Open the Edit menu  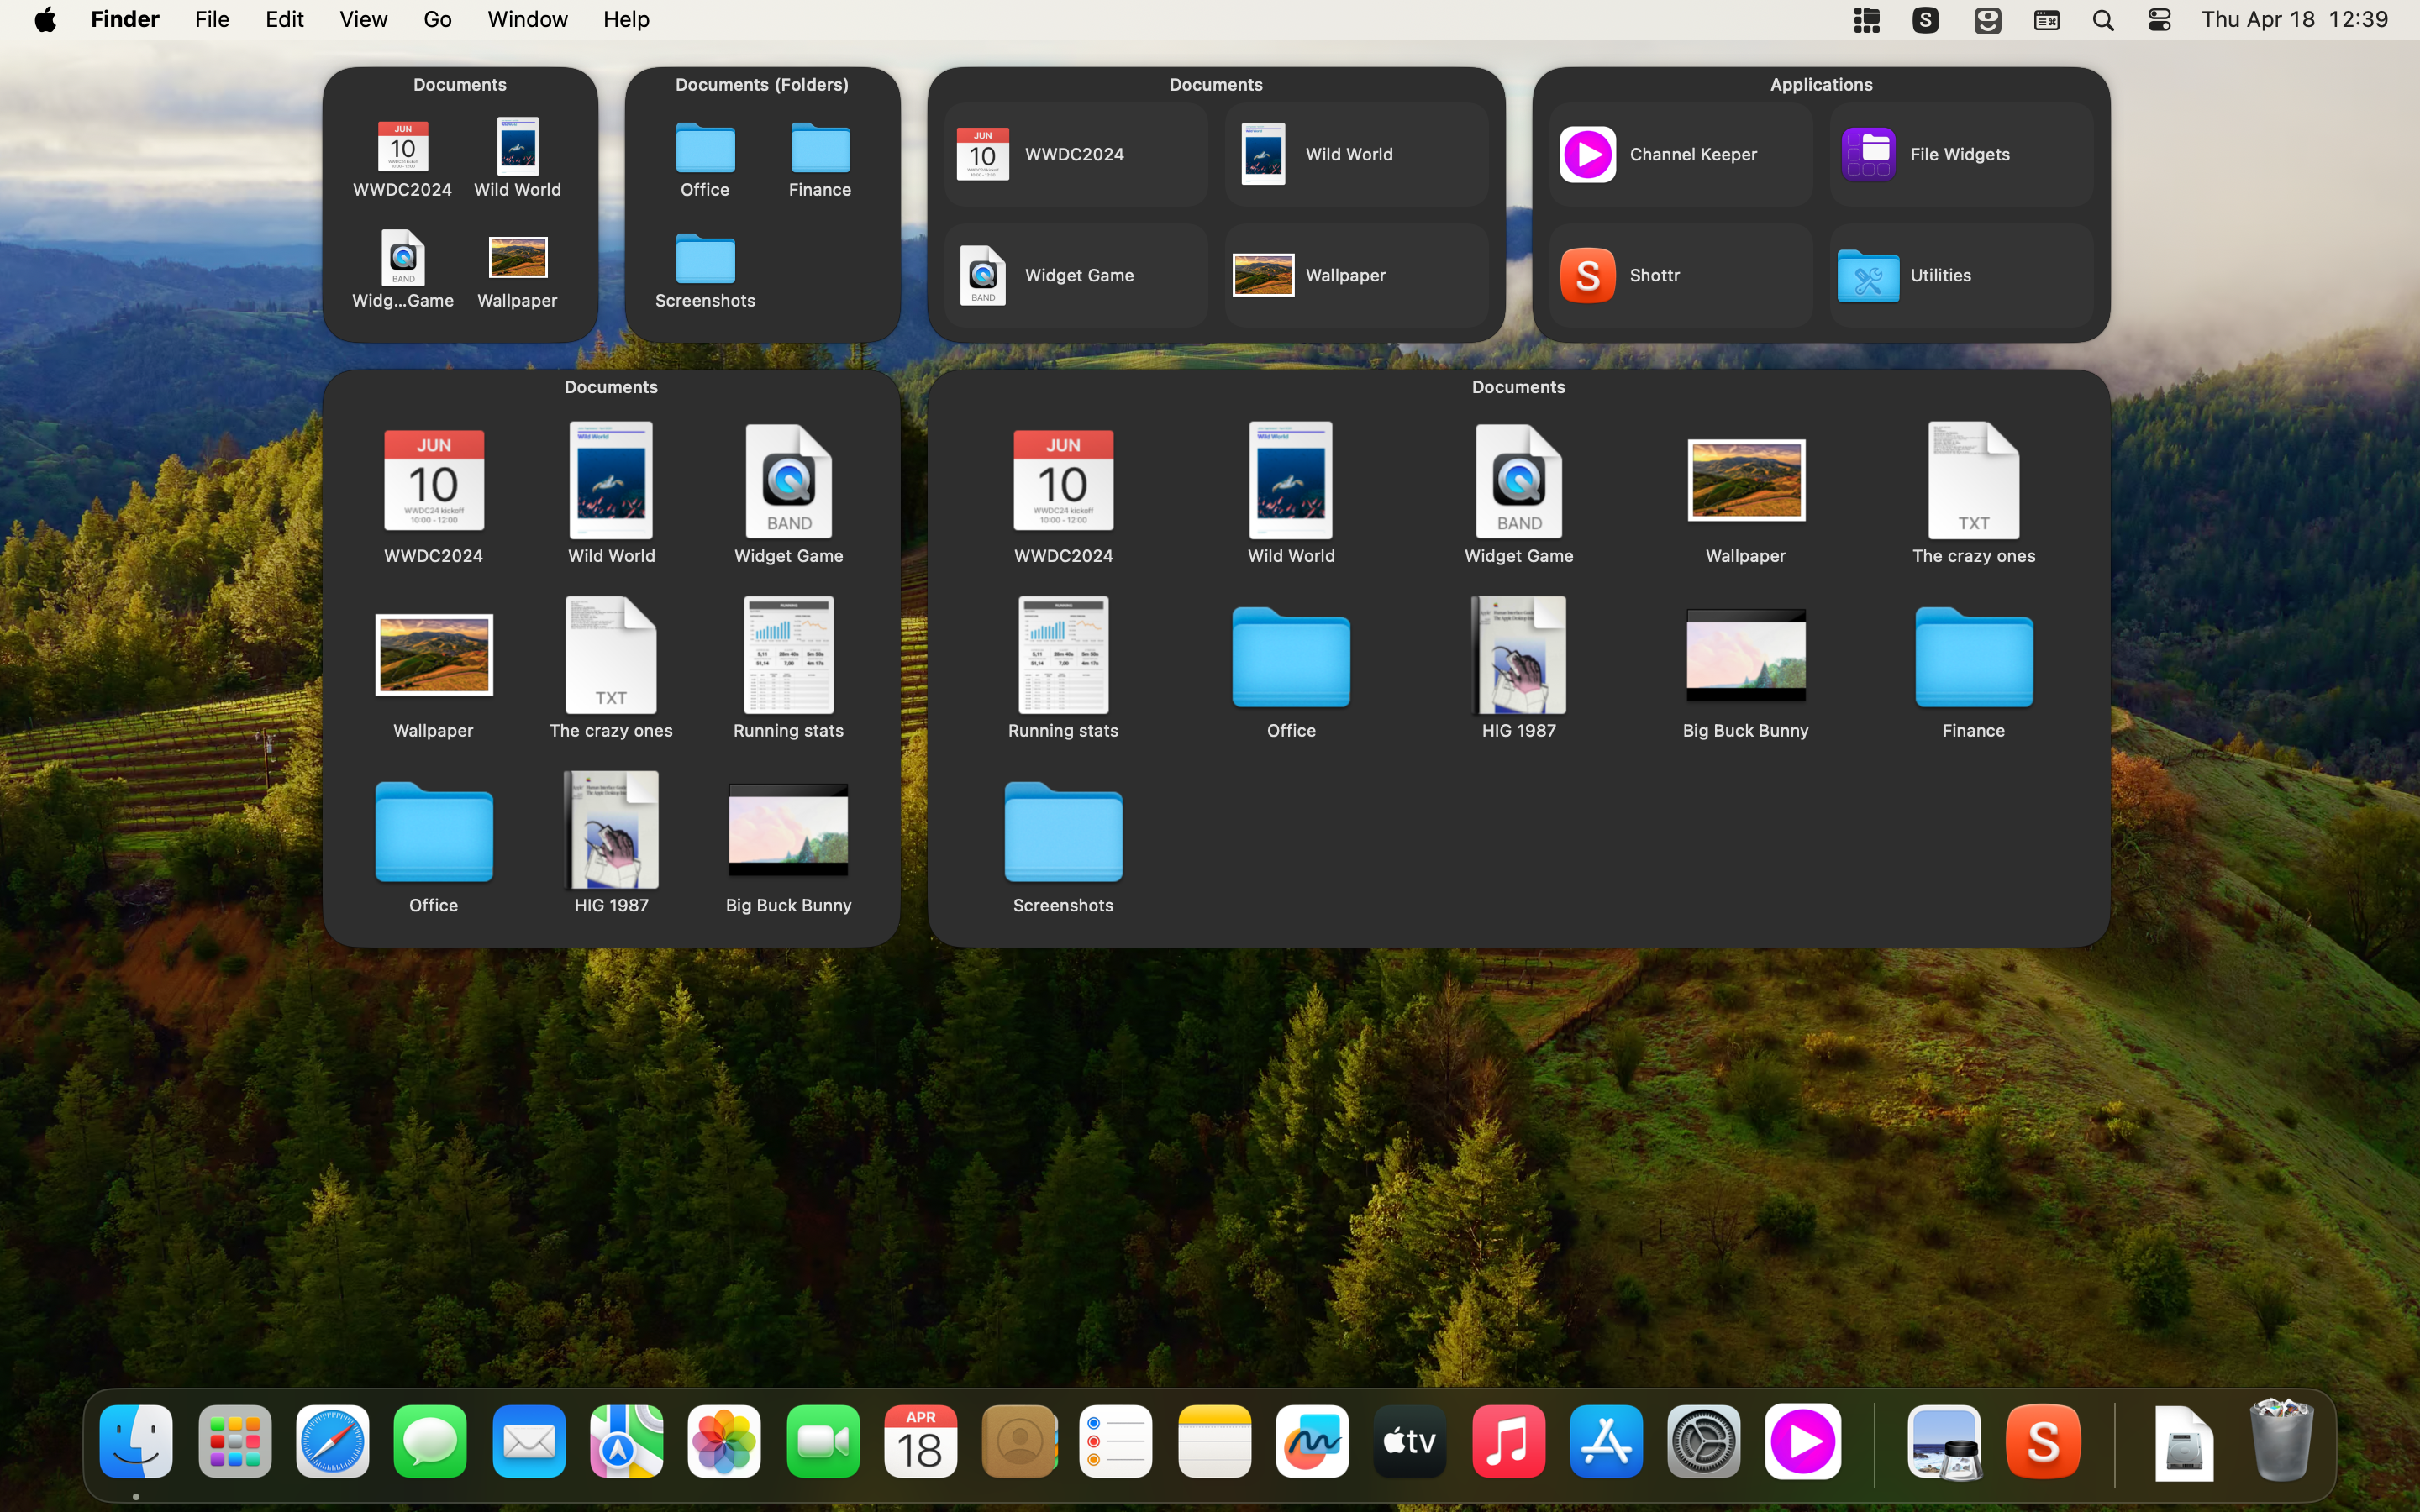[285, 19]
